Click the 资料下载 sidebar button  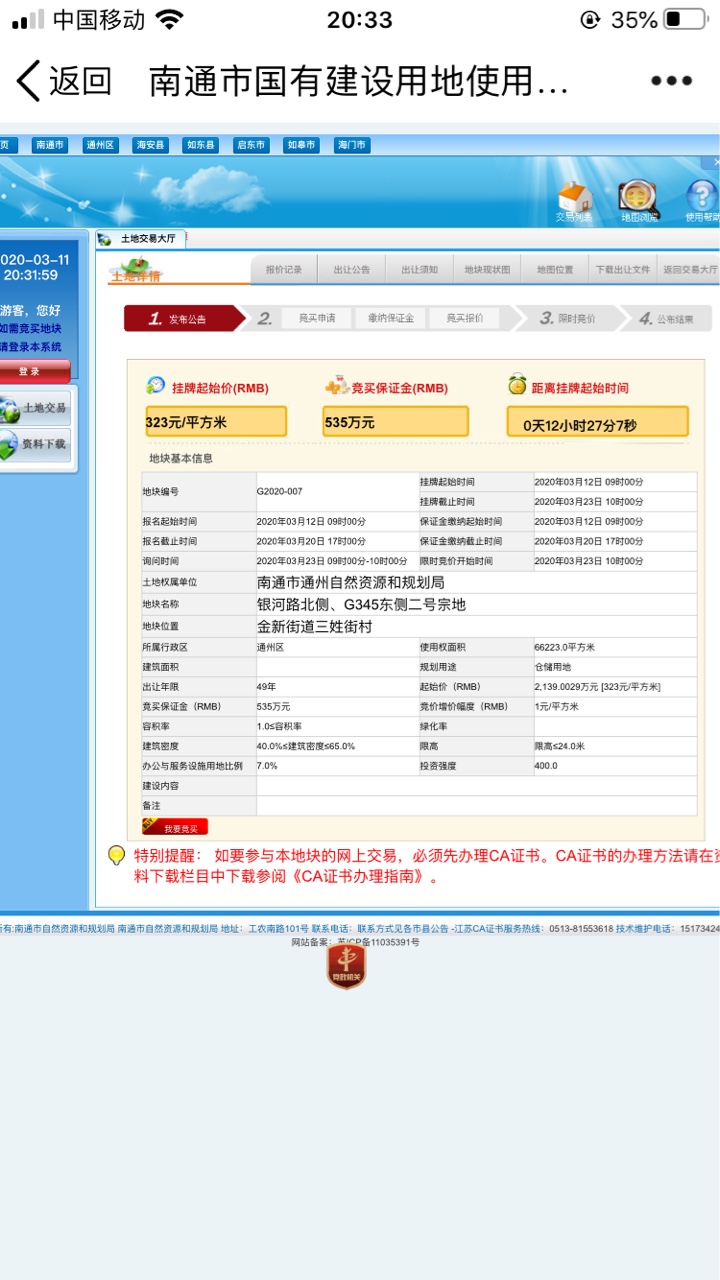(x=35, y=444)
